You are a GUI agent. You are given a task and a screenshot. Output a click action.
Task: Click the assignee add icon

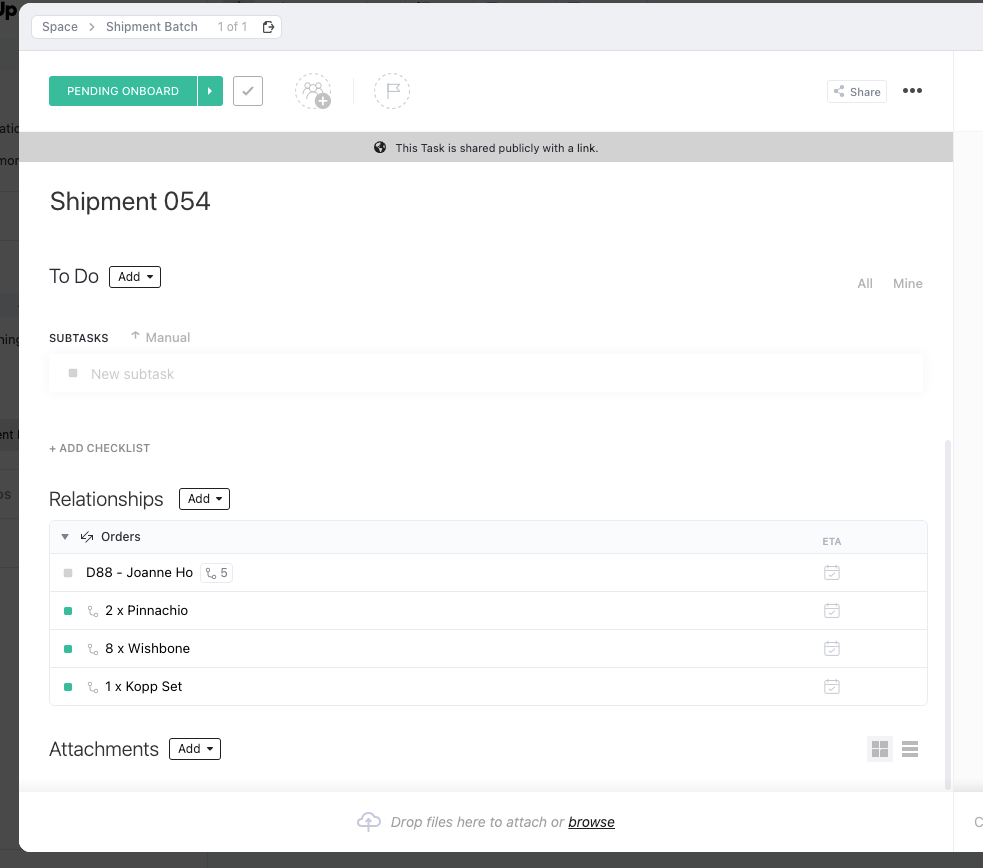(x=313, y=91)
